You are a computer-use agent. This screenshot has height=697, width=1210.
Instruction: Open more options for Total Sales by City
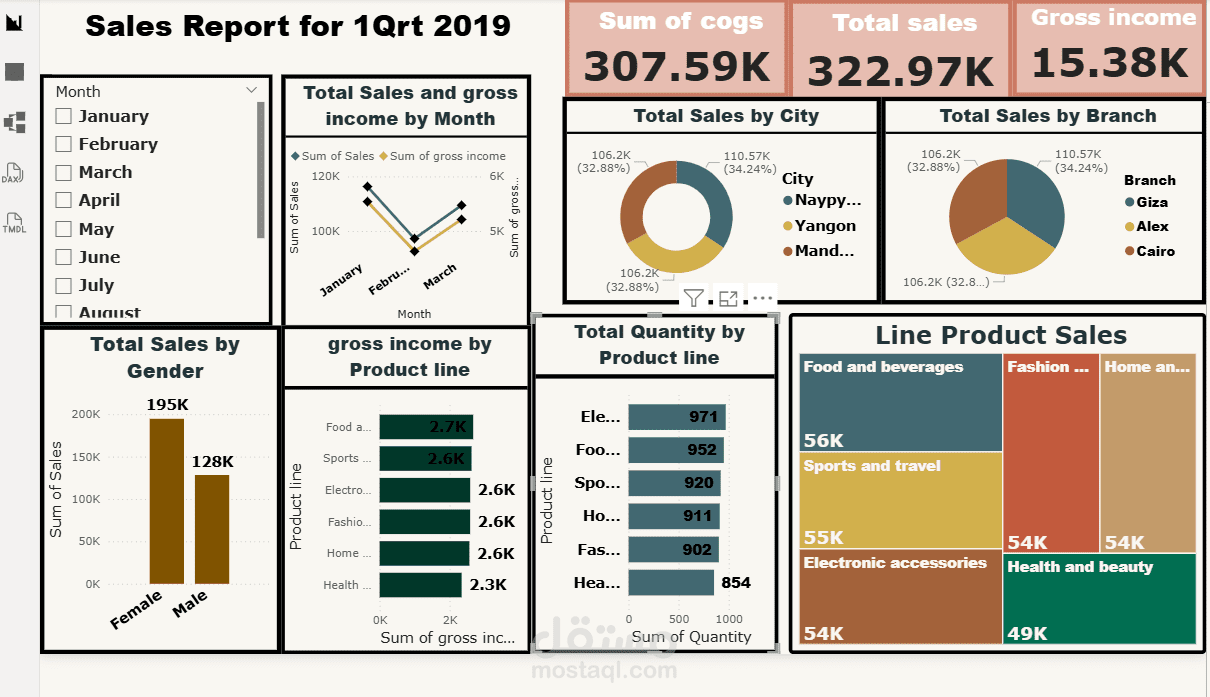pos(761,297)
